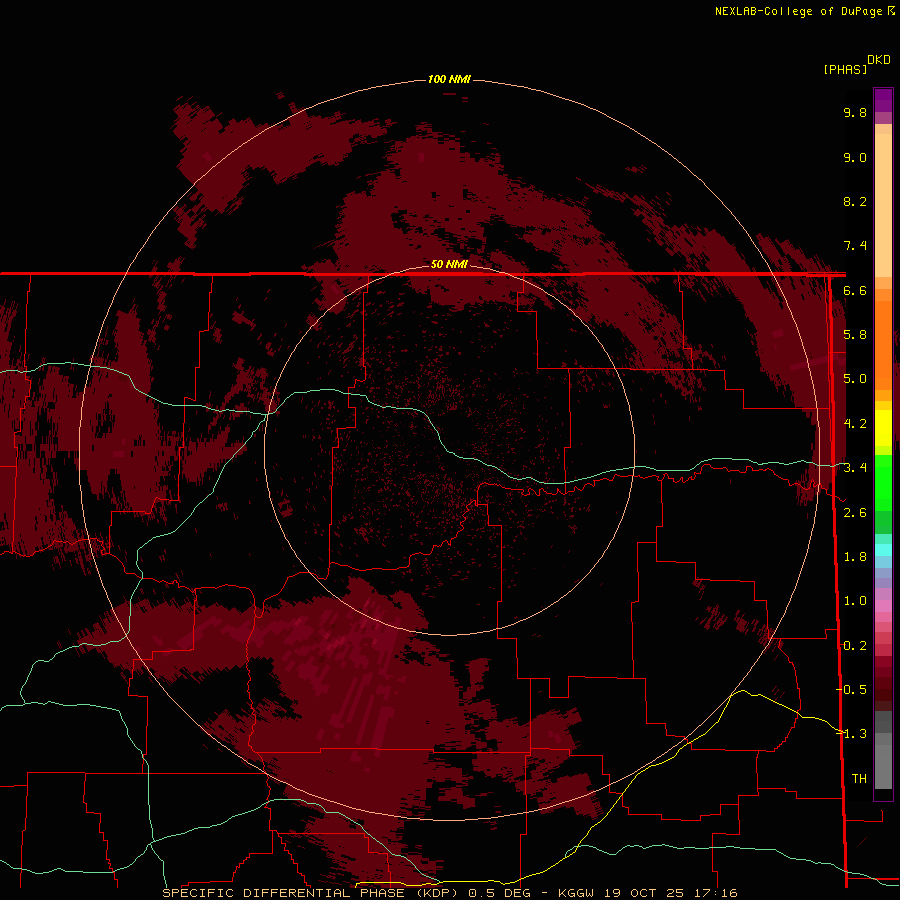The height and width of the screenshot is (900, 900).
Task: Select the 50 NMI range ring label
Action: coord(449,264)
